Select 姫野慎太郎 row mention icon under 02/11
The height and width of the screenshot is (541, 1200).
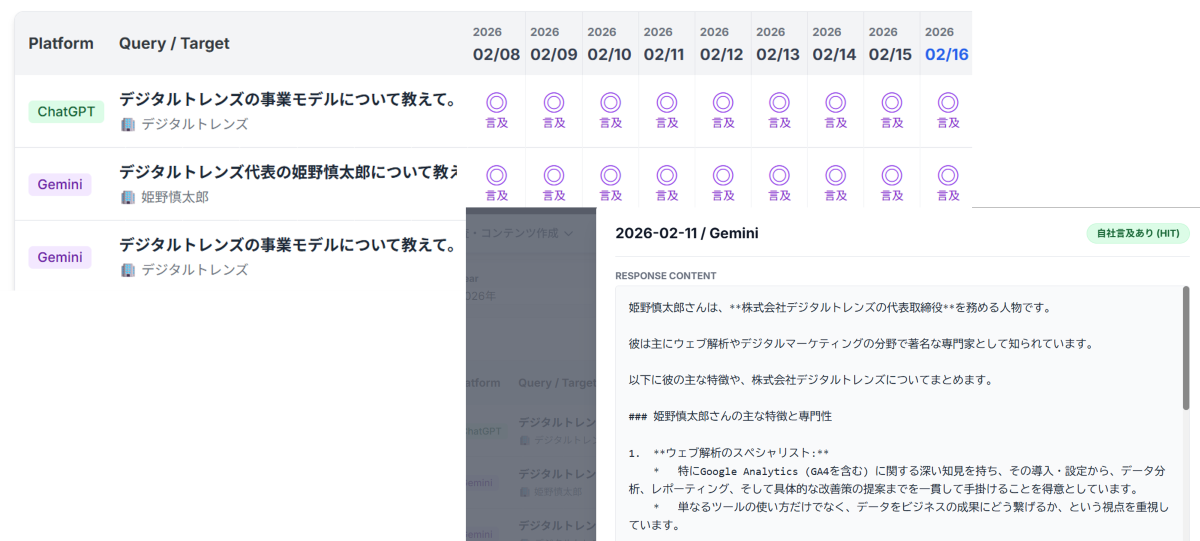666,175
